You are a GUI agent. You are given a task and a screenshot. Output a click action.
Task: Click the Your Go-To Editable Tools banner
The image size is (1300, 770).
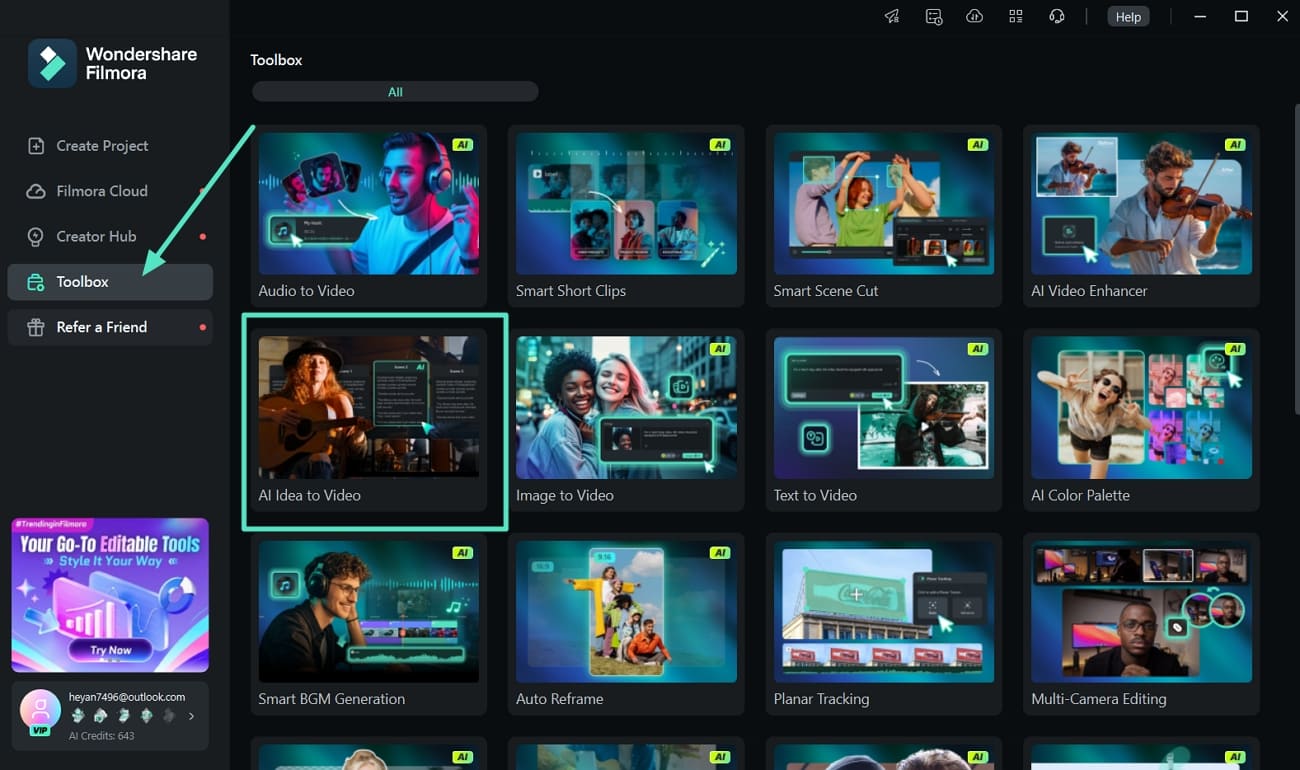110,595
